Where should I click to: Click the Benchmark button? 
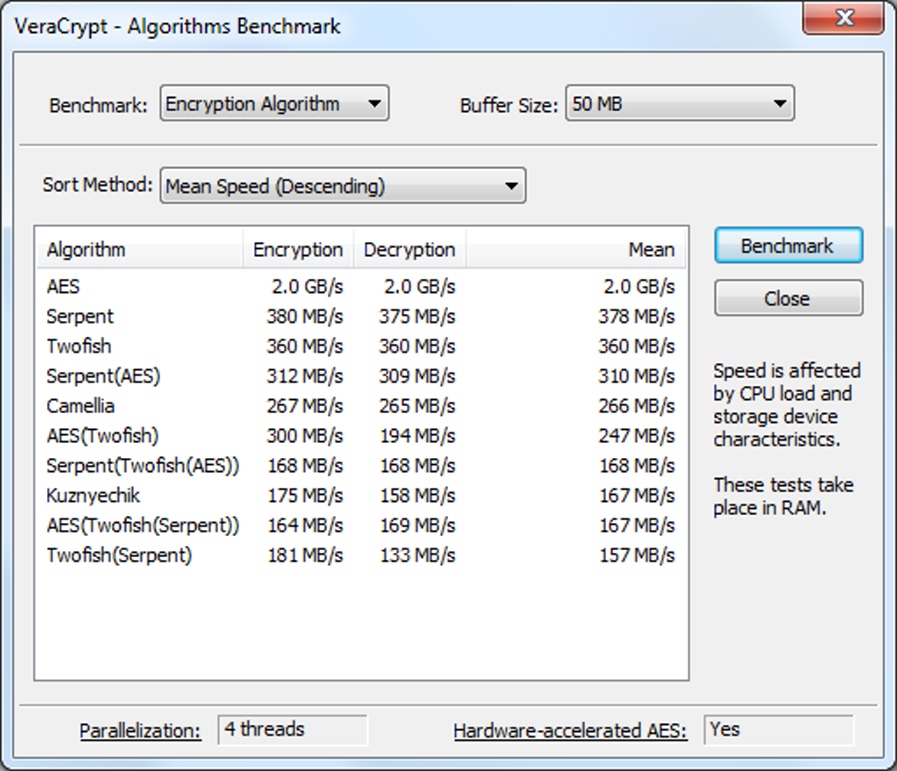(x=788, y=246)
